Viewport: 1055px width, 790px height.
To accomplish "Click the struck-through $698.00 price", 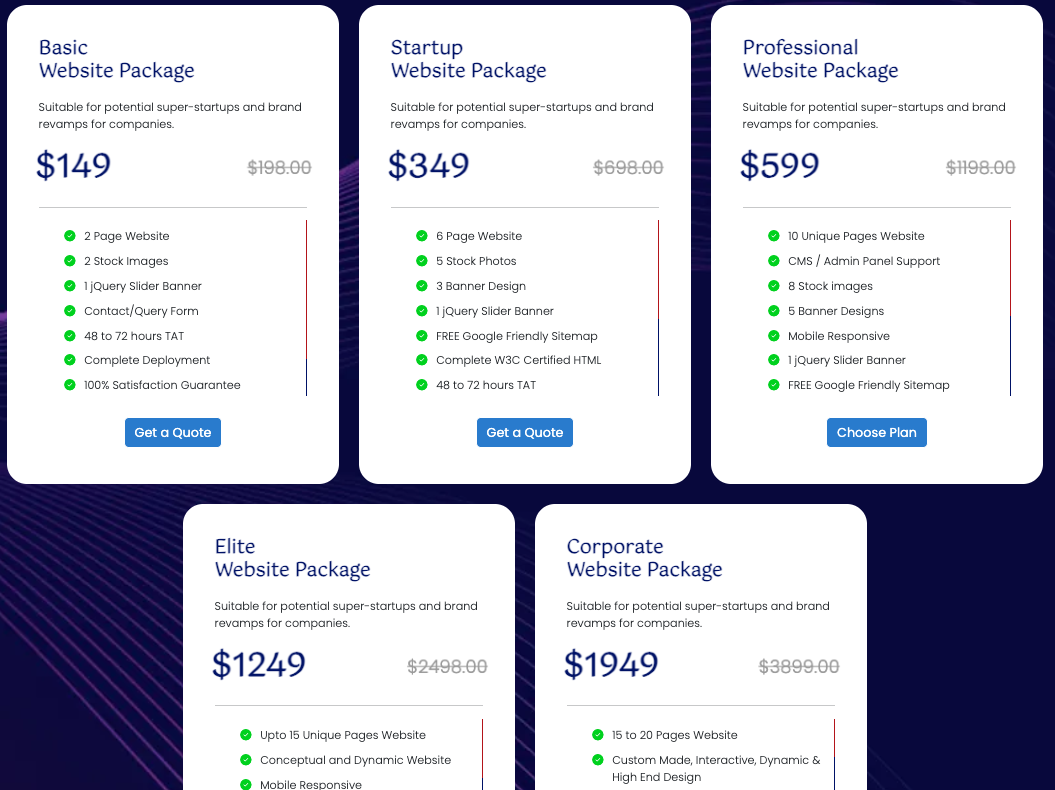I will click(628, 168).
